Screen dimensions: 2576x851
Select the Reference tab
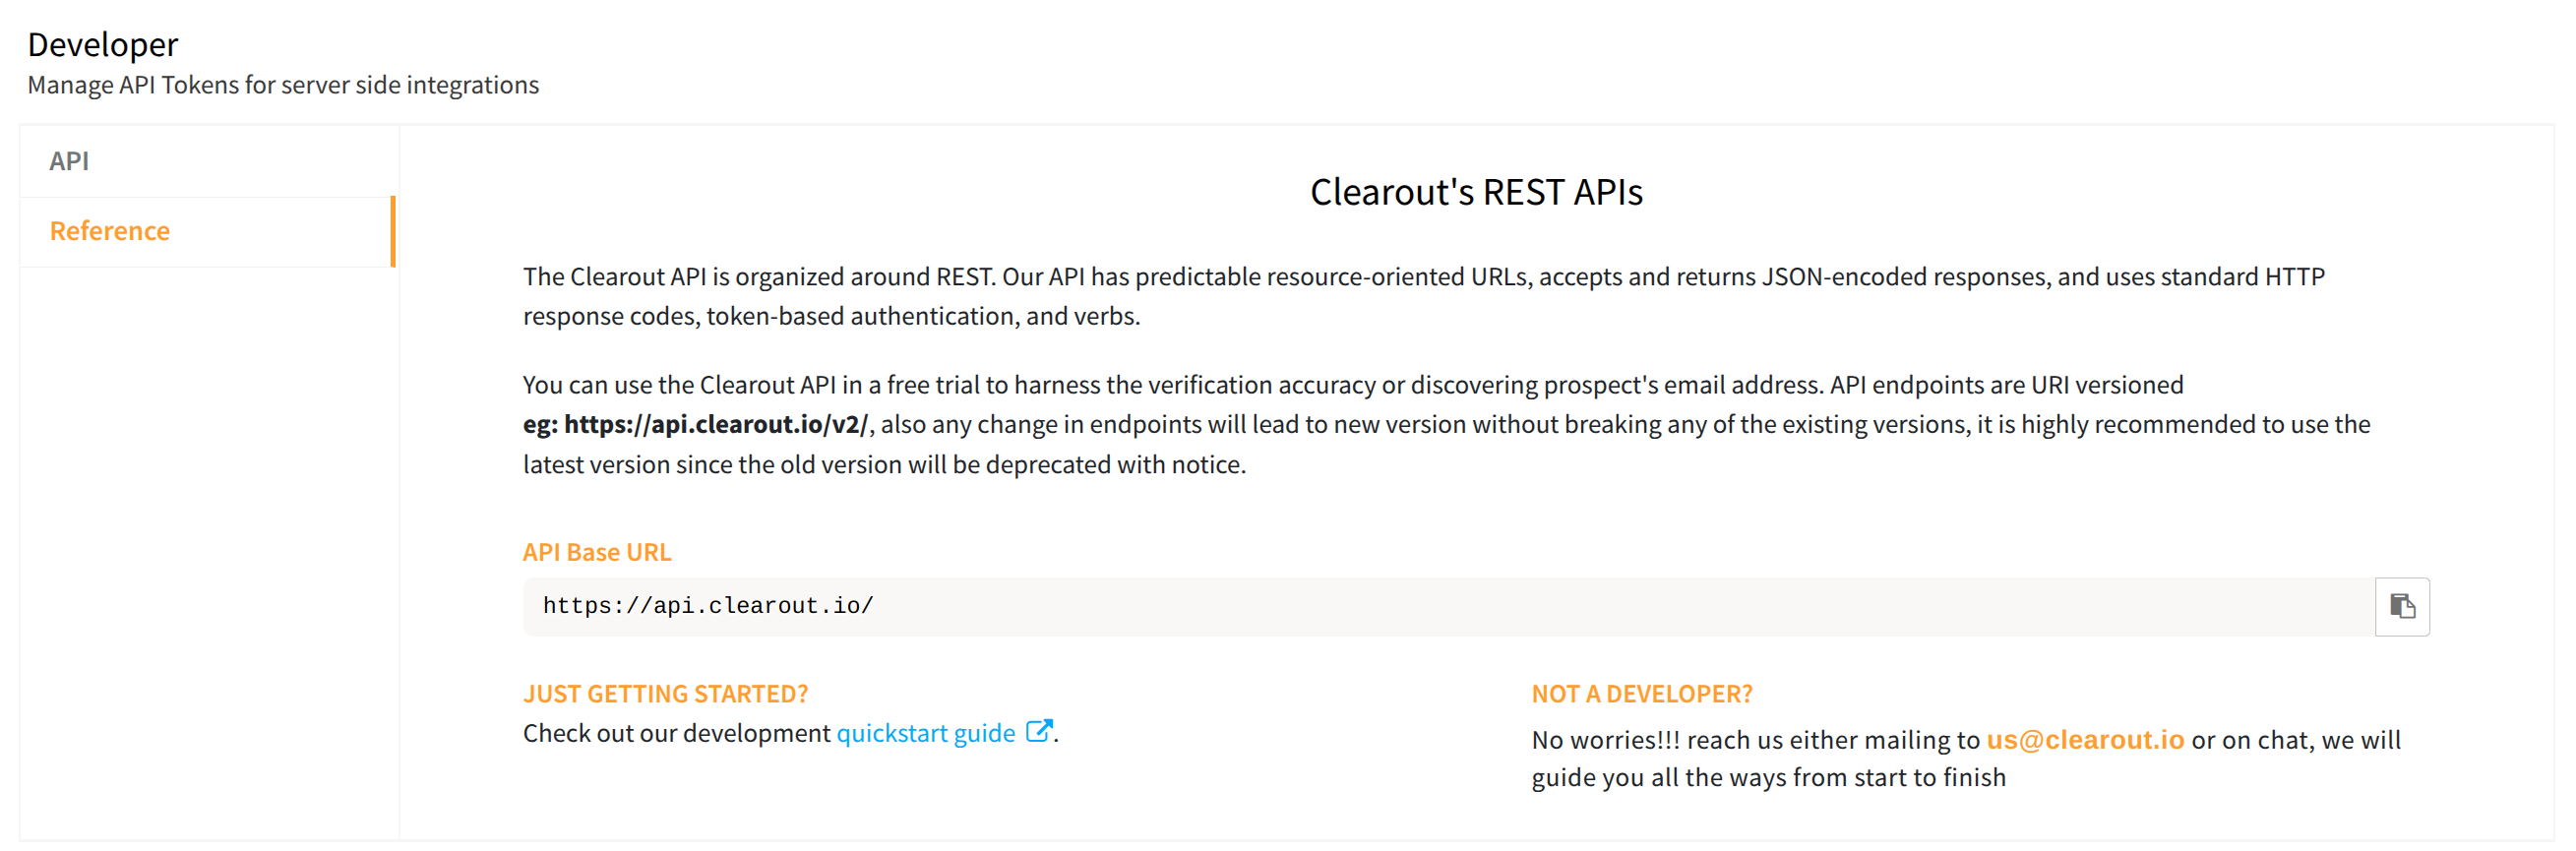(x=110, y=231)
